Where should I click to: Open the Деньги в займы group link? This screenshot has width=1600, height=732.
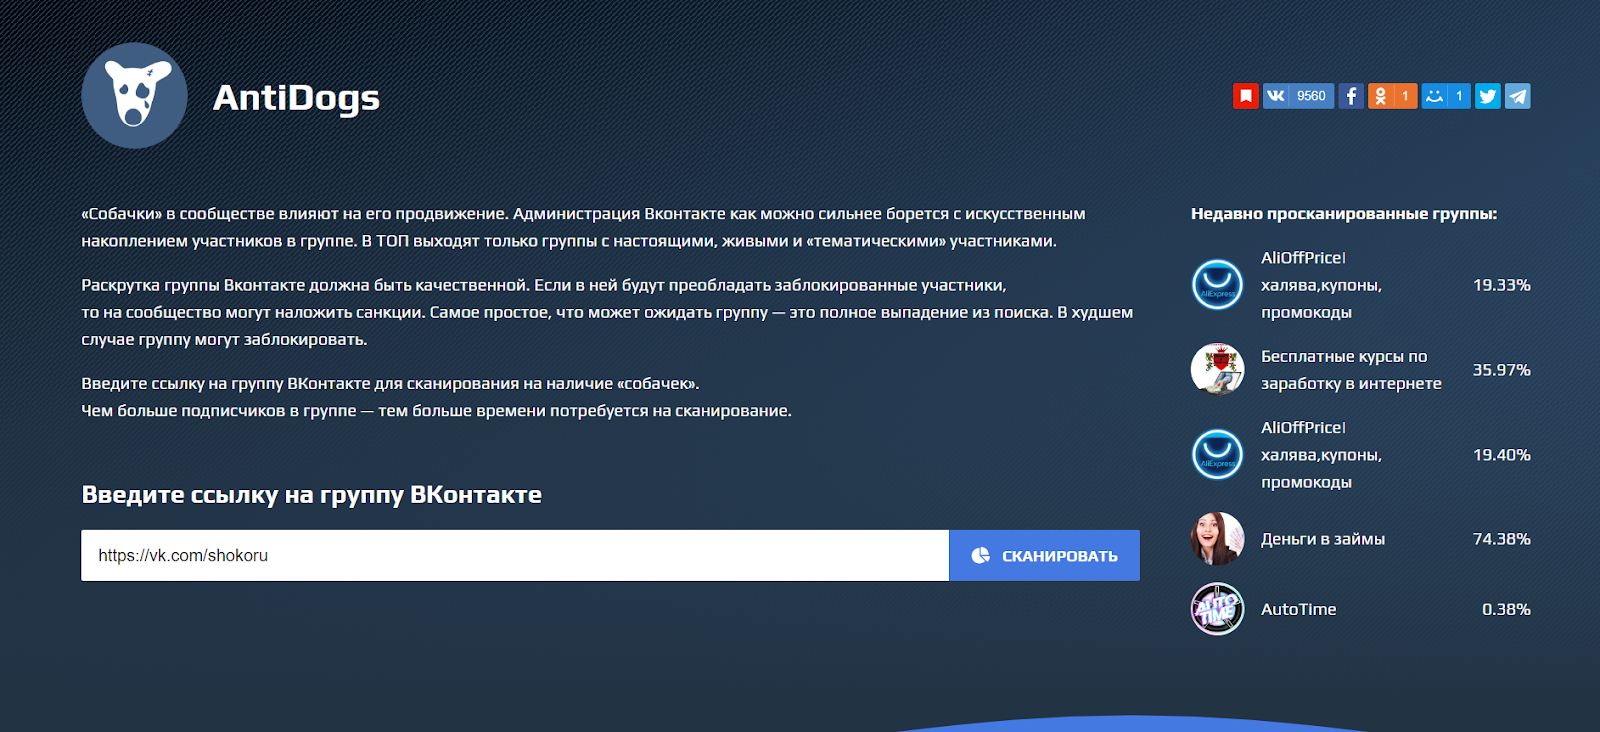(1322, 539)
